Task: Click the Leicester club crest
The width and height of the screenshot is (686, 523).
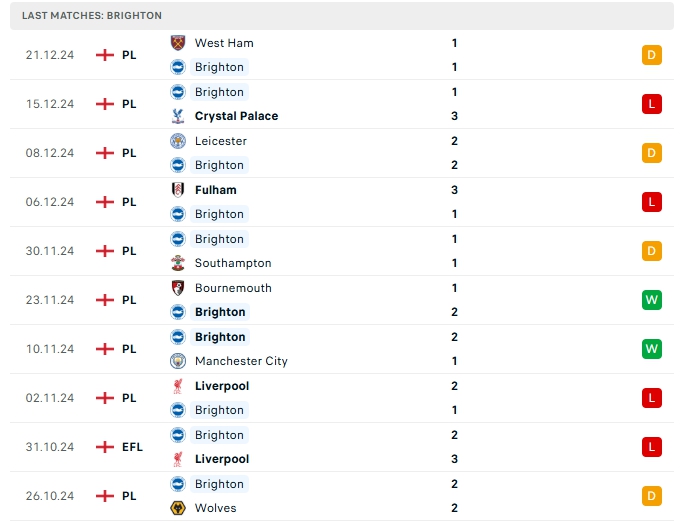Action: (178, 141)
